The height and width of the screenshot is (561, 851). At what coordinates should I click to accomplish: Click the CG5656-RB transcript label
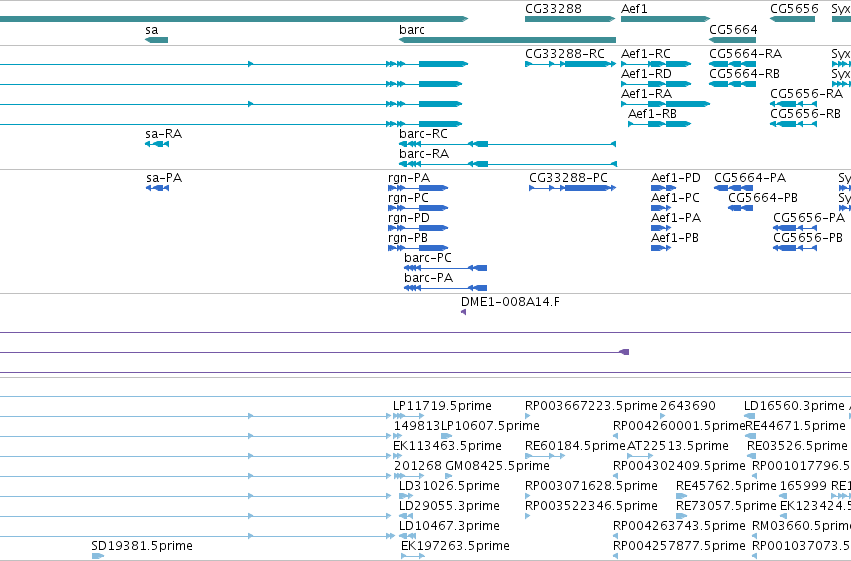point(805,114)
